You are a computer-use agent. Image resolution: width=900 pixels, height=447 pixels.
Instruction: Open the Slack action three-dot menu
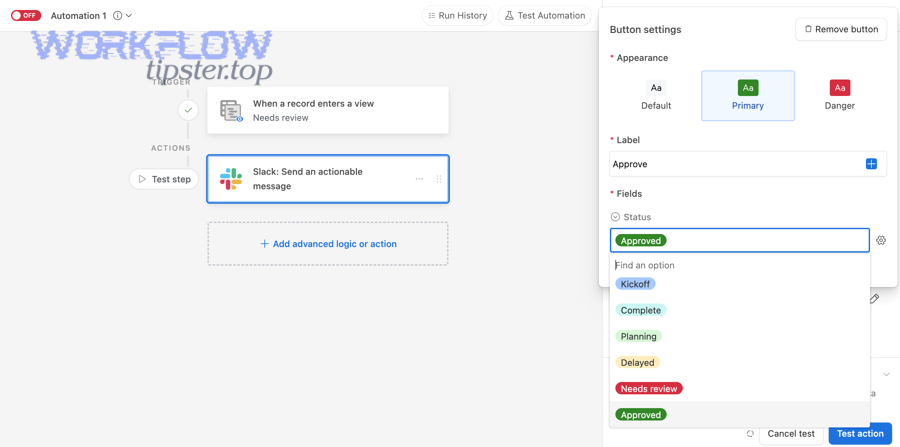pos(419,179)
